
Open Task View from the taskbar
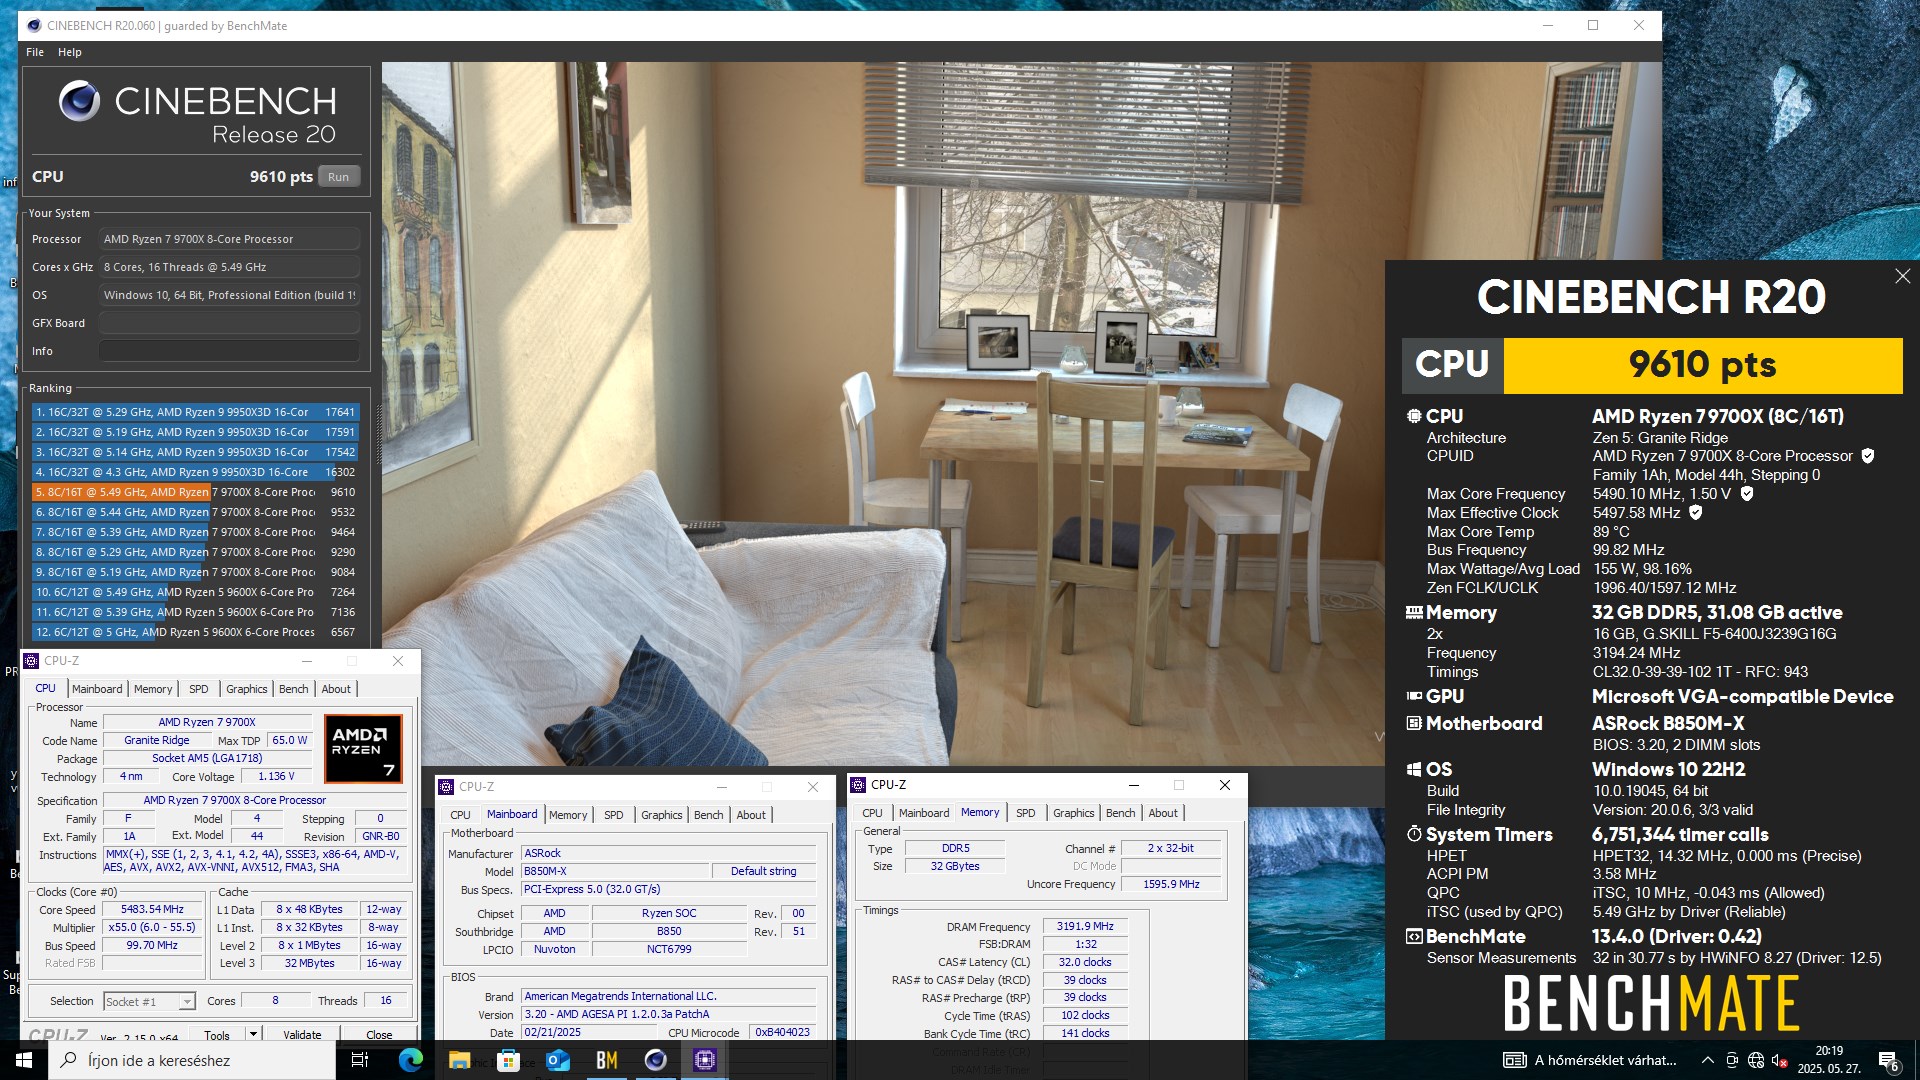pos(360,1060)
